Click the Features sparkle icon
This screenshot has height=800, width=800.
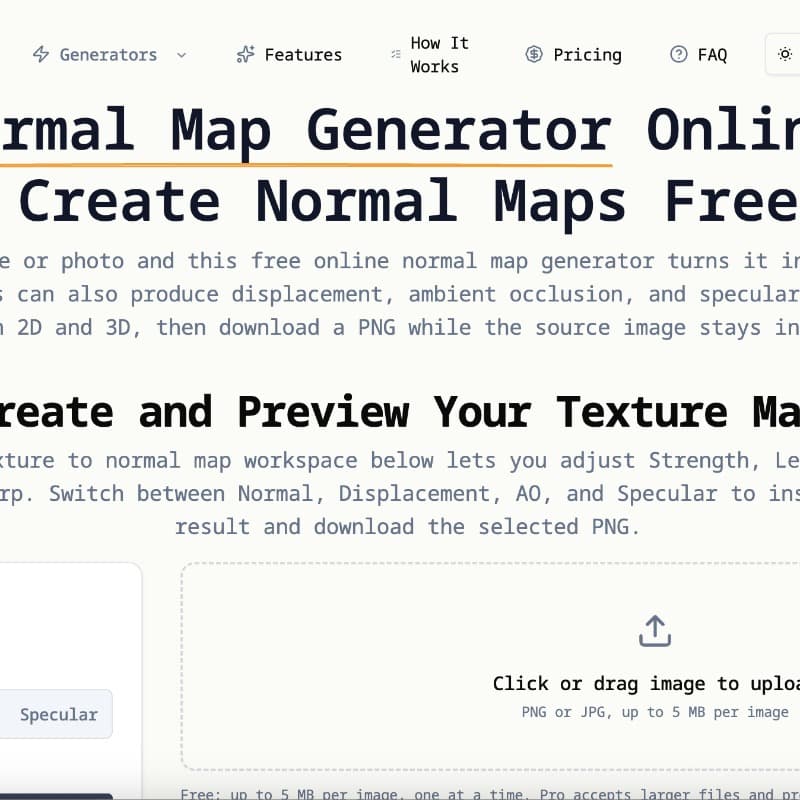(245, 54)
